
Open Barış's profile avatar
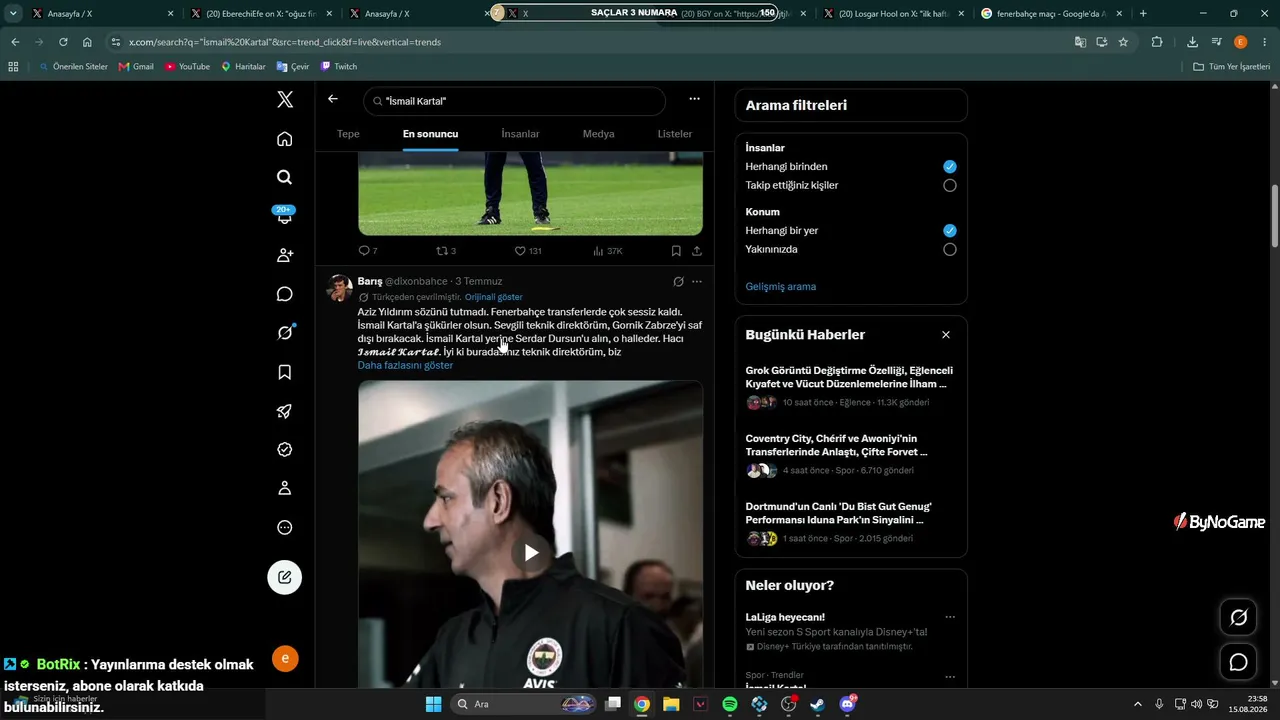click(x=340, y=288)
